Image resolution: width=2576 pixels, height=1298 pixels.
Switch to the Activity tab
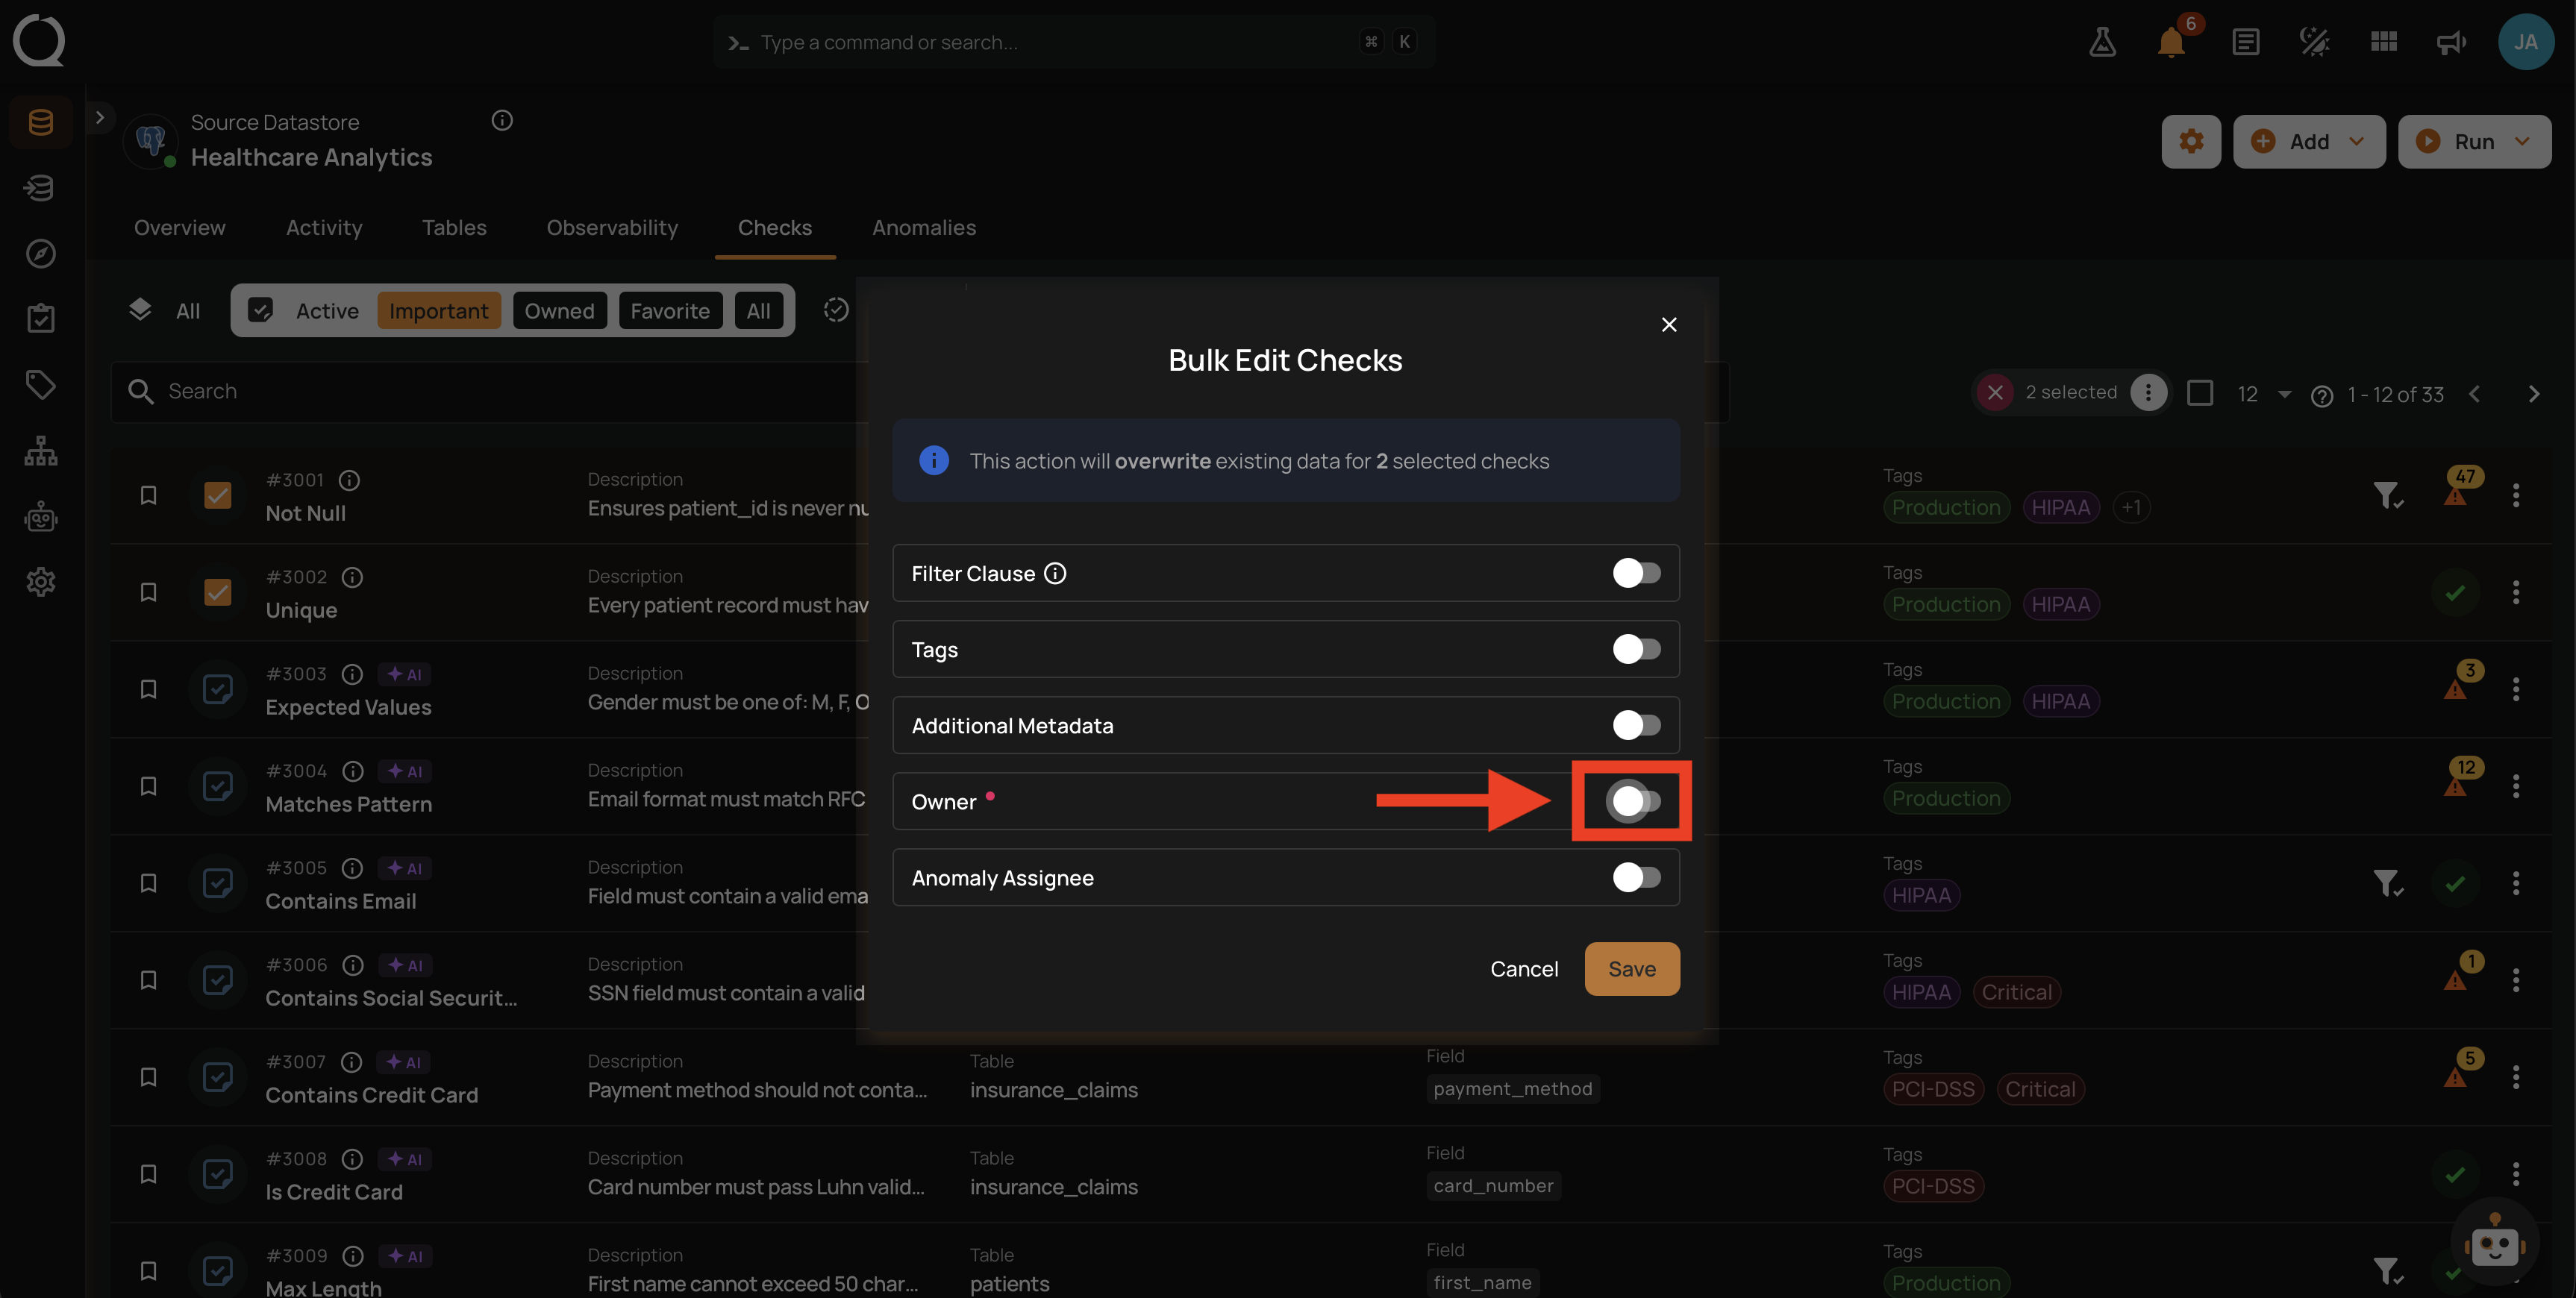(324, 228)
